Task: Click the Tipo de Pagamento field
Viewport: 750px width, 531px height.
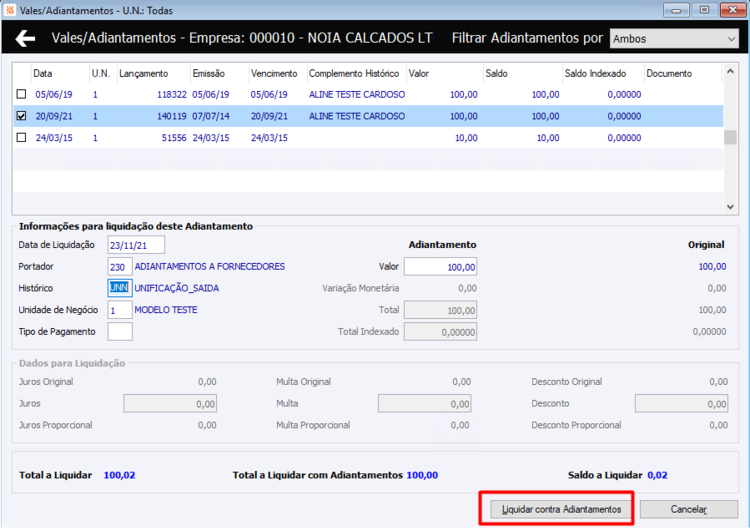Action: click(x=120, y=332)
